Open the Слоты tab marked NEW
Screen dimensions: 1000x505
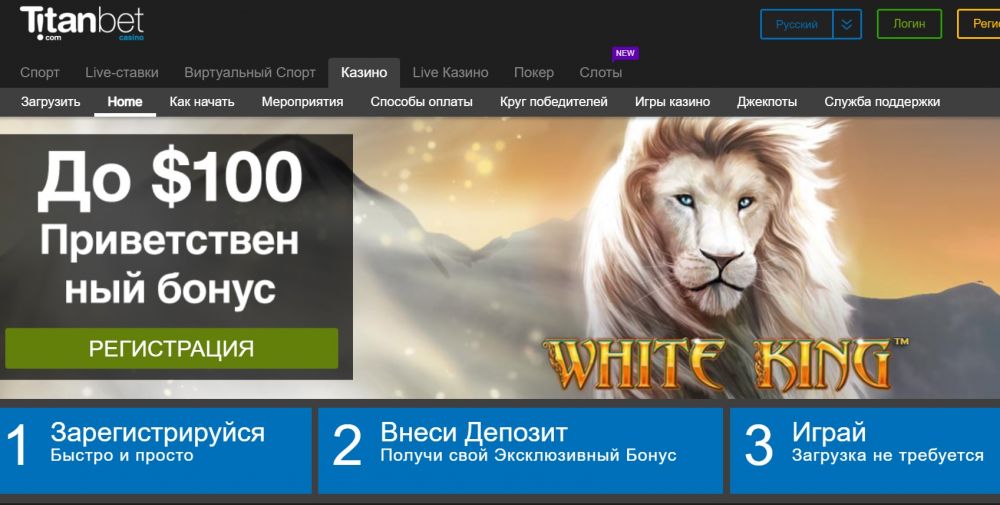click(x=601, y=73)
